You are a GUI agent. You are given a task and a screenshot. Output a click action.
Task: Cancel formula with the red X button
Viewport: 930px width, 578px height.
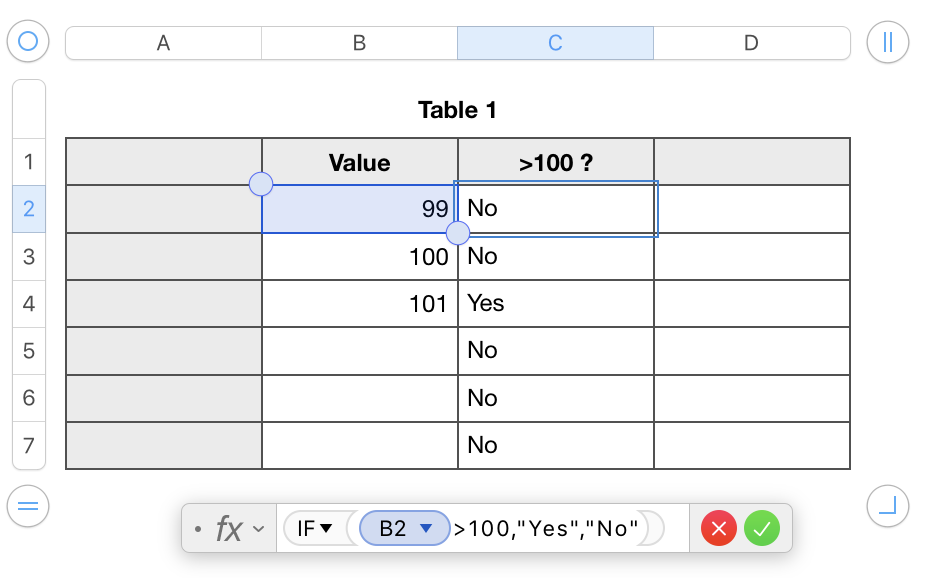719,528
